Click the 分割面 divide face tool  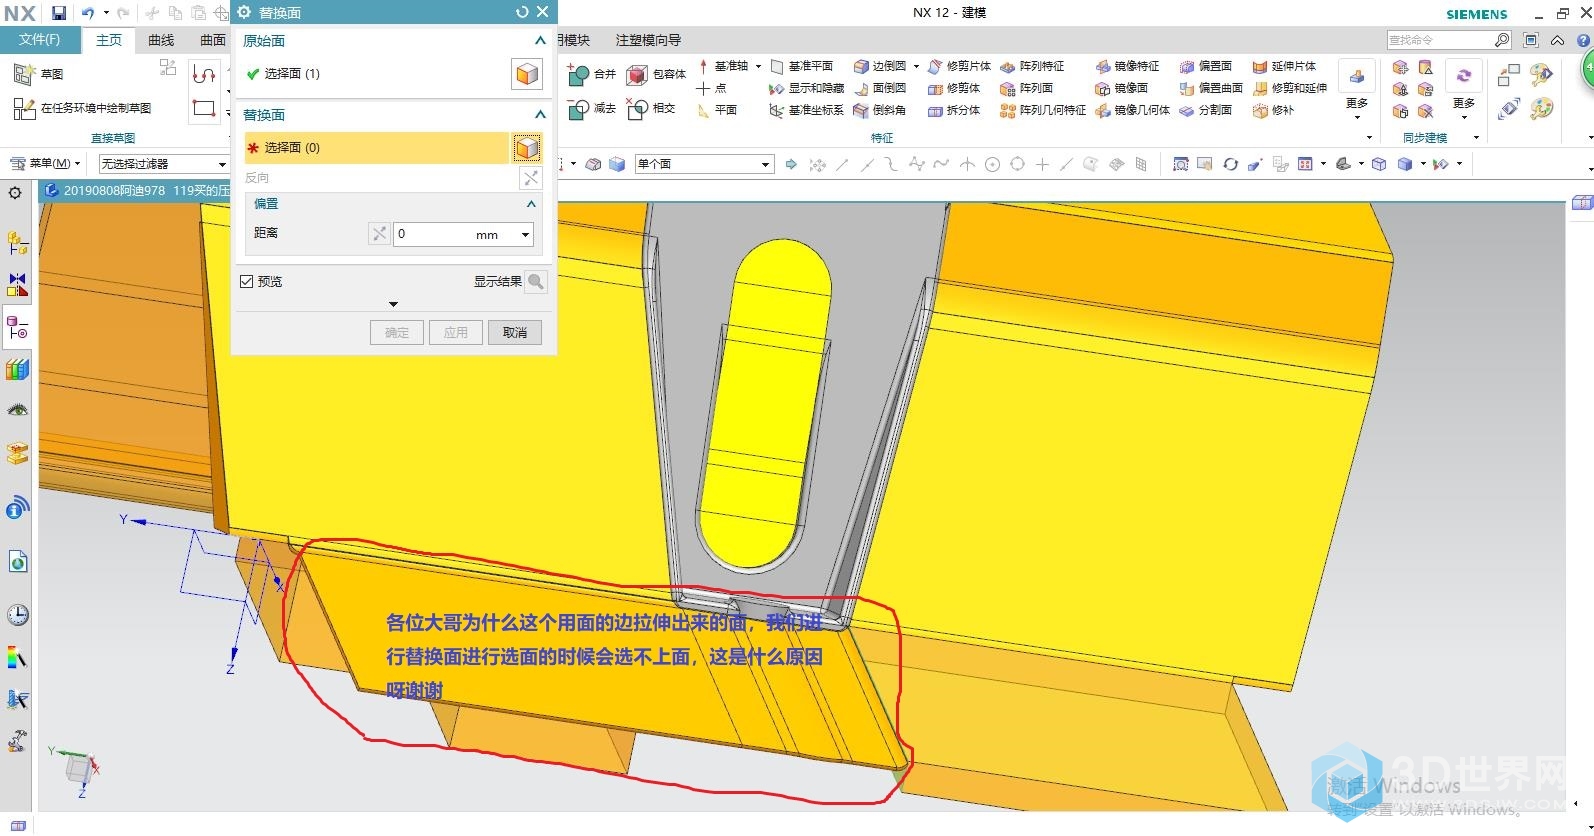1206,110
